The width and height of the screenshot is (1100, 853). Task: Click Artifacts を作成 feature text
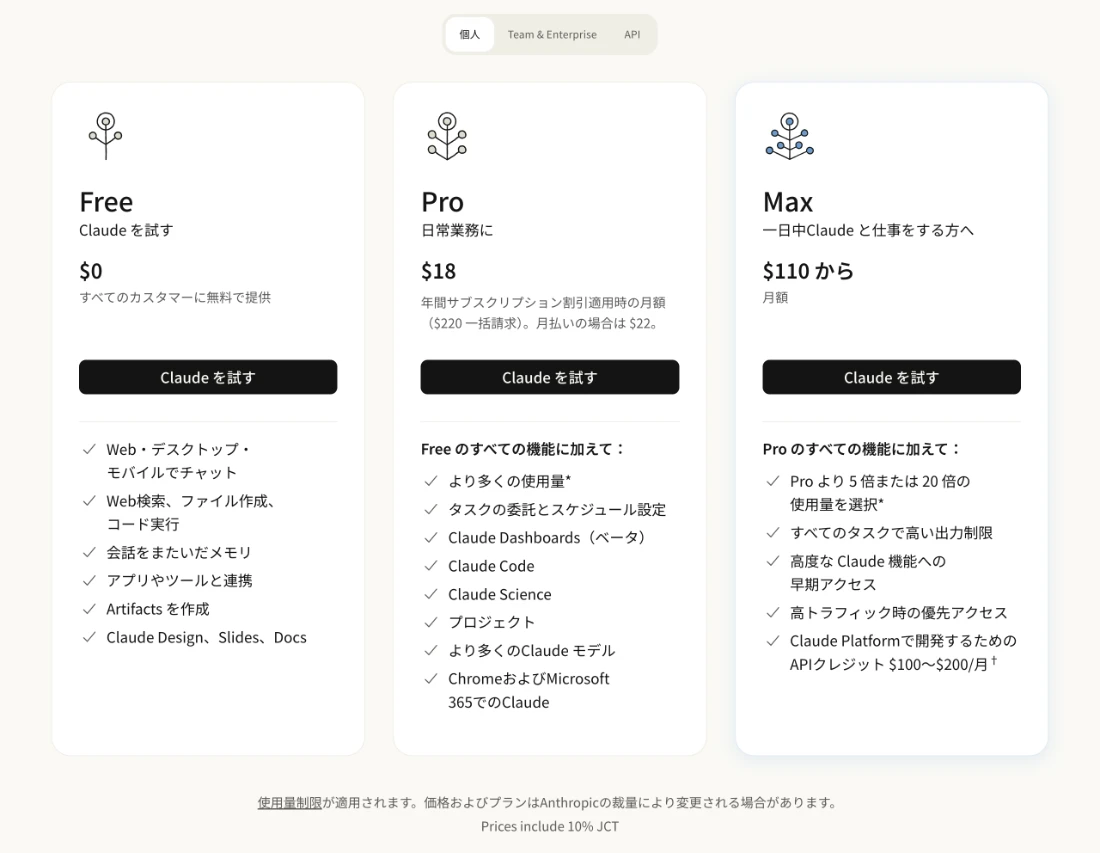click(158, 609)
